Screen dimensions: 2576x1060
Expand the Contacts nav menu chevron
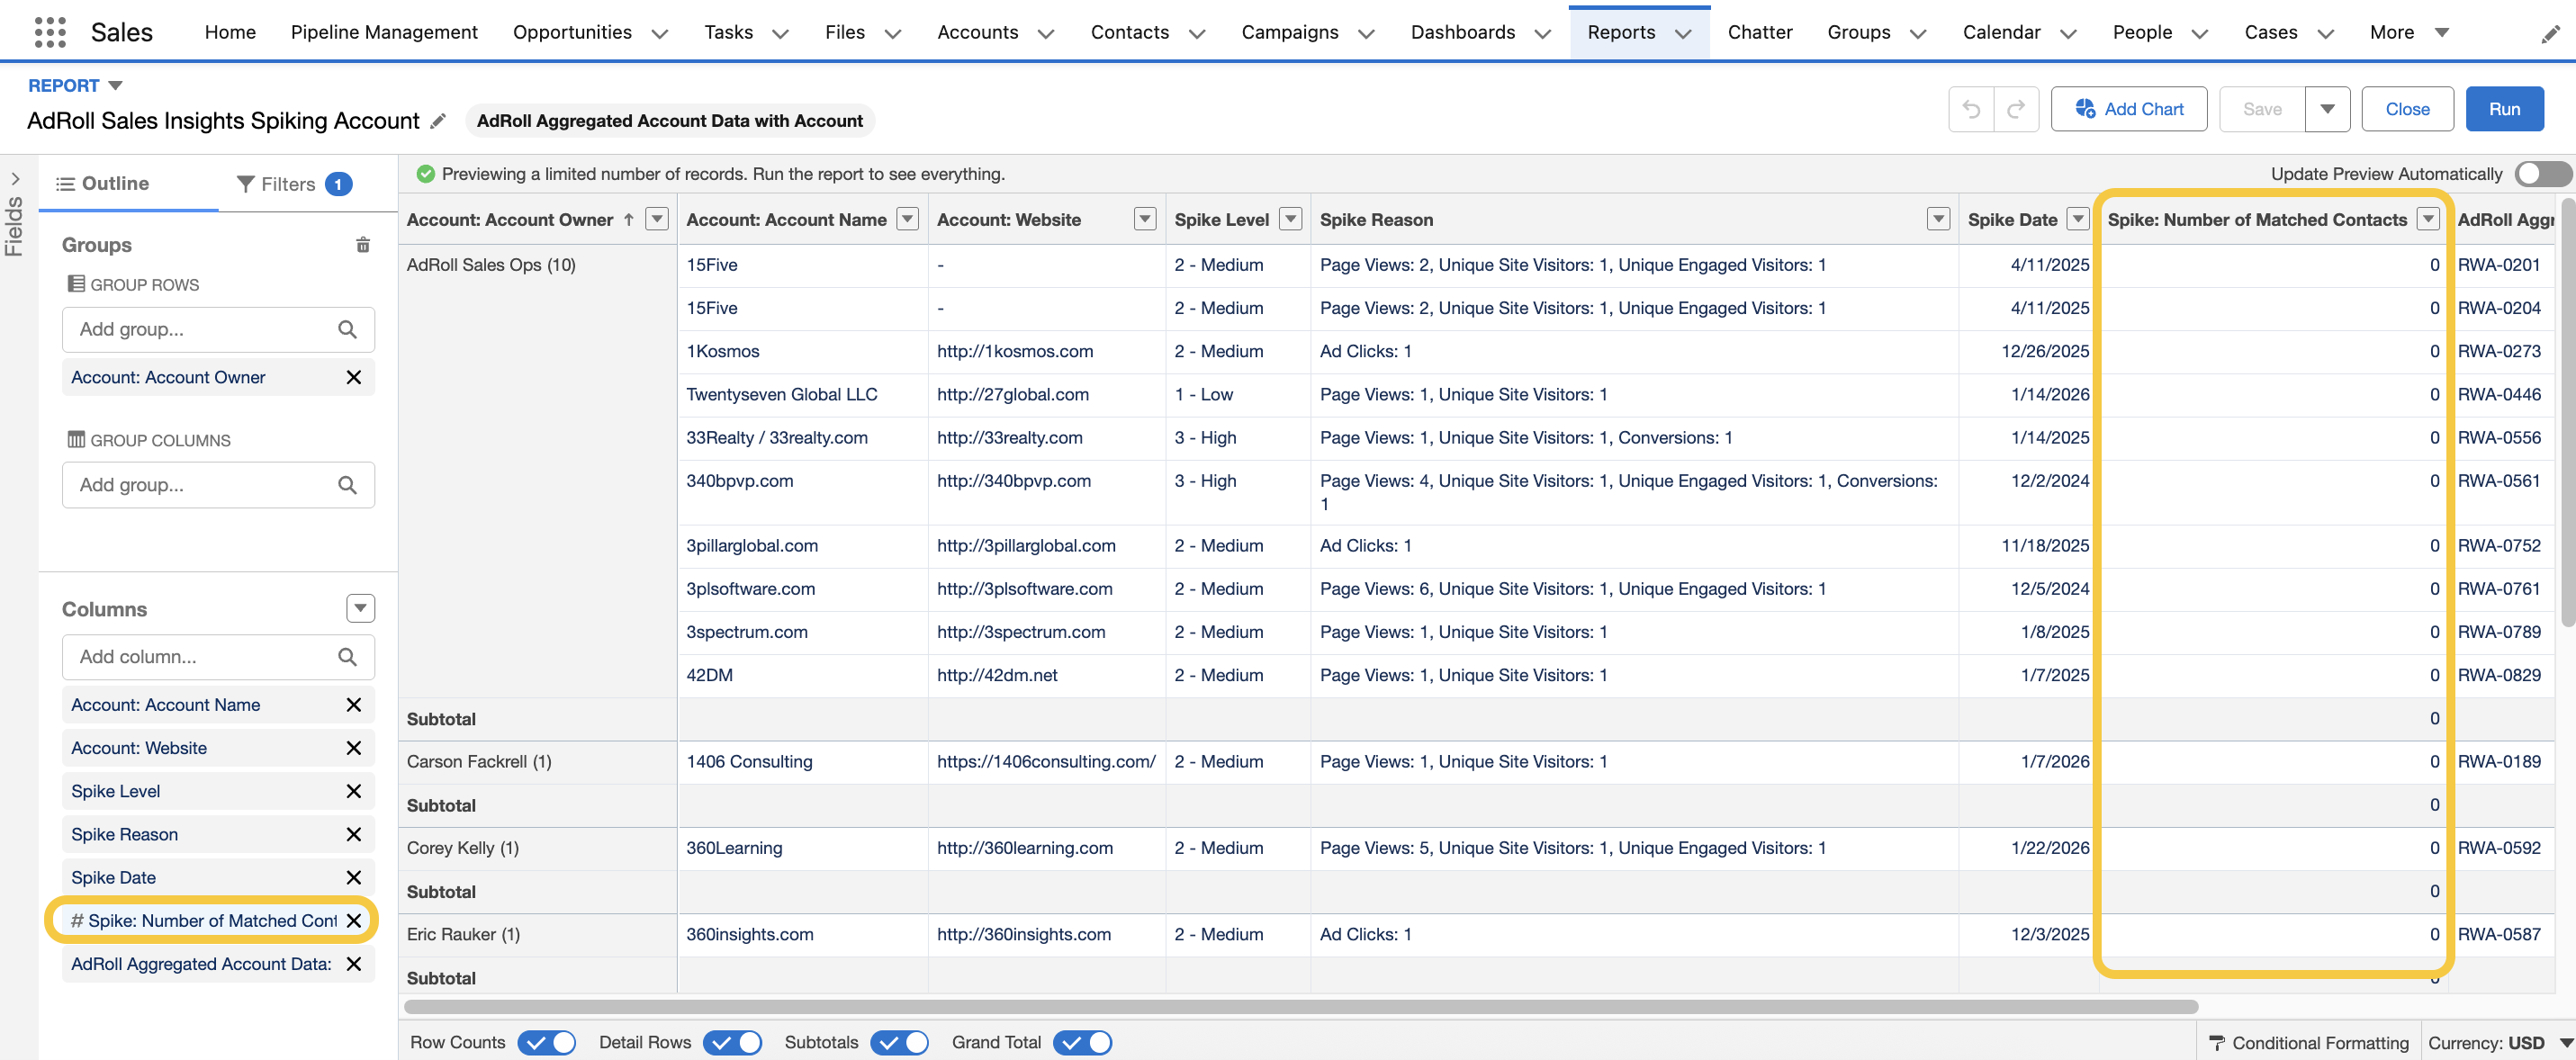point(1197,33)
